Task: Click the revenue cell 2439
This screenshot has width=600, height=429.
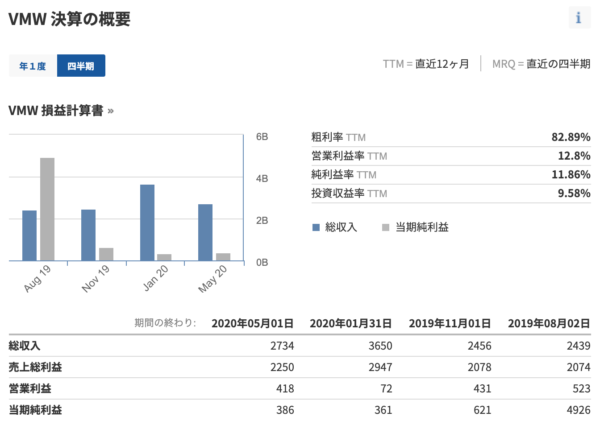Action: point(578,346)
